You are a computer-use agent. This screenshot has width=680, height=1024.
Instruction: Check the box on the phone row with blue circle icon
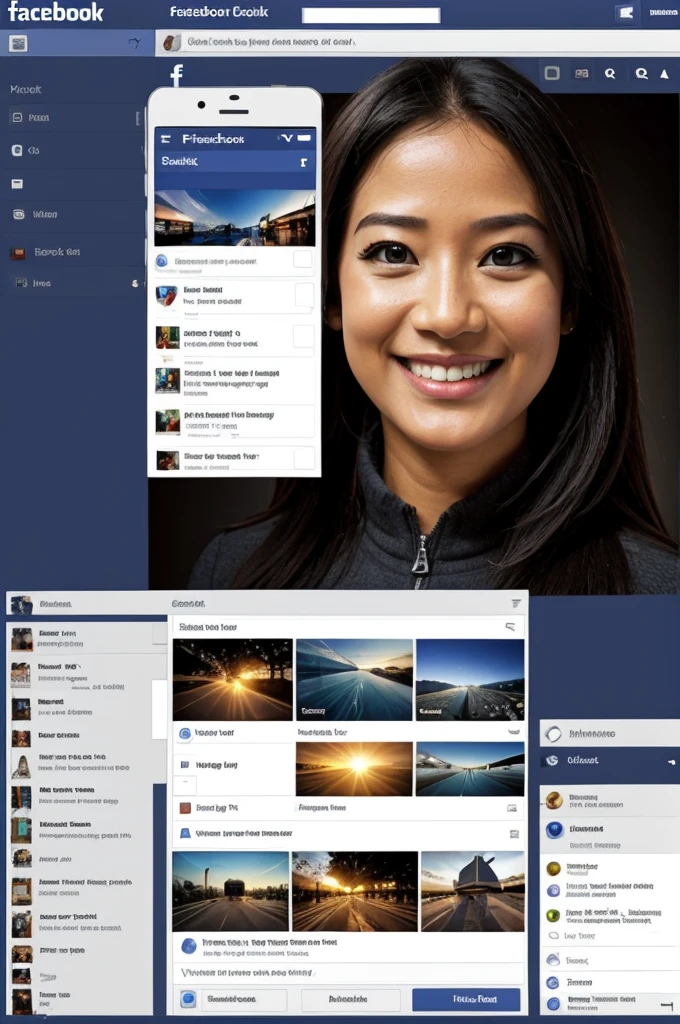point(302,260)
